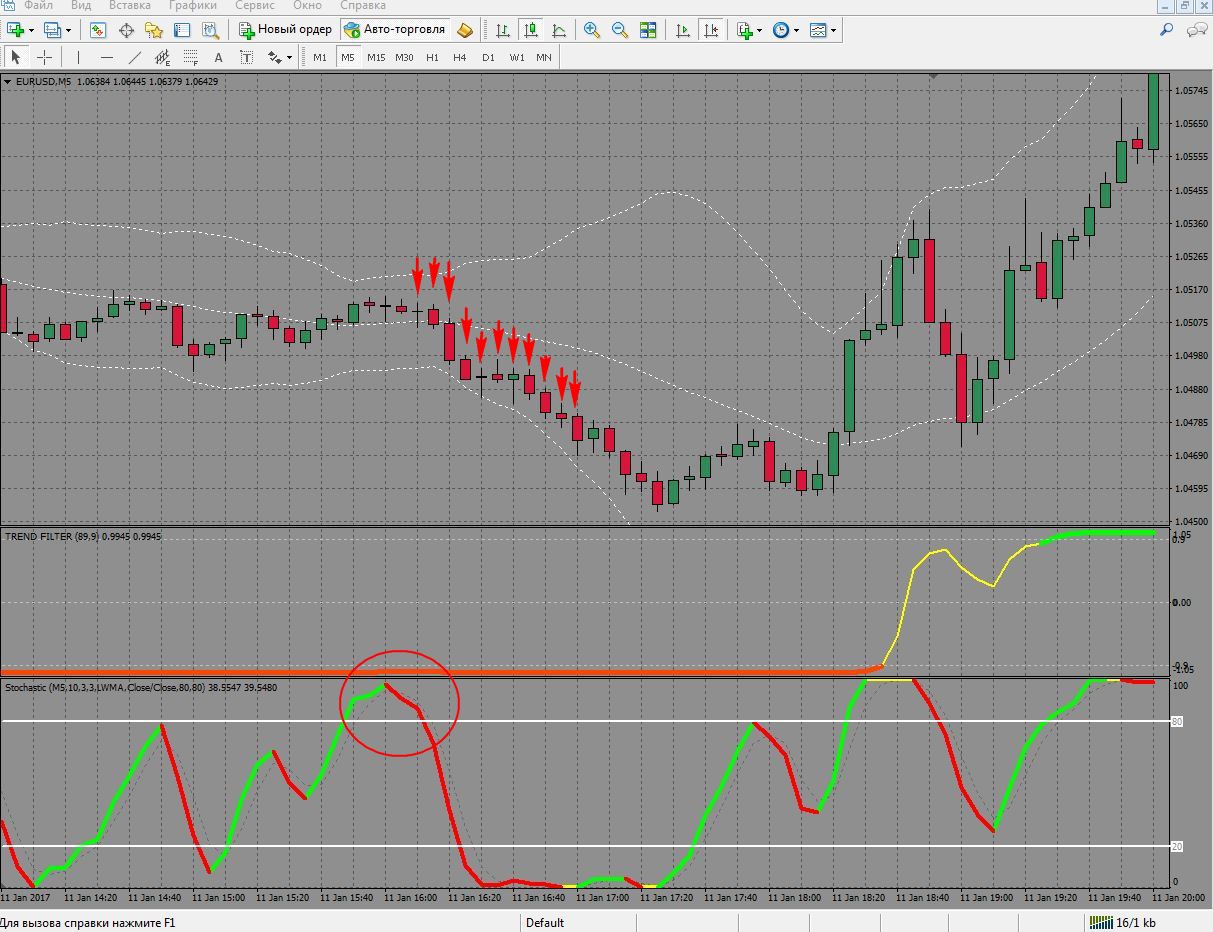Open the periods clock dropdown

(x=796, y=30)
